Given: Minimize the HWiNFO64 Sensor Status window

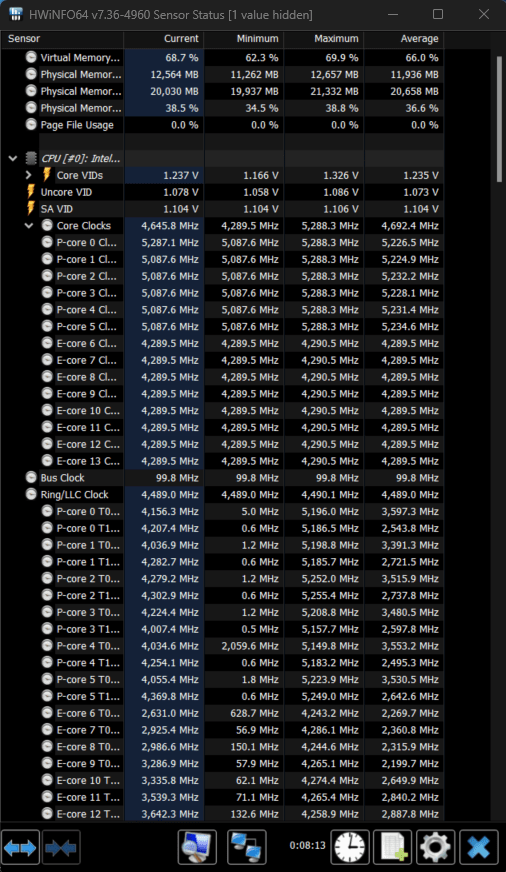Looking at the screenshot, I should pos(393,14).
